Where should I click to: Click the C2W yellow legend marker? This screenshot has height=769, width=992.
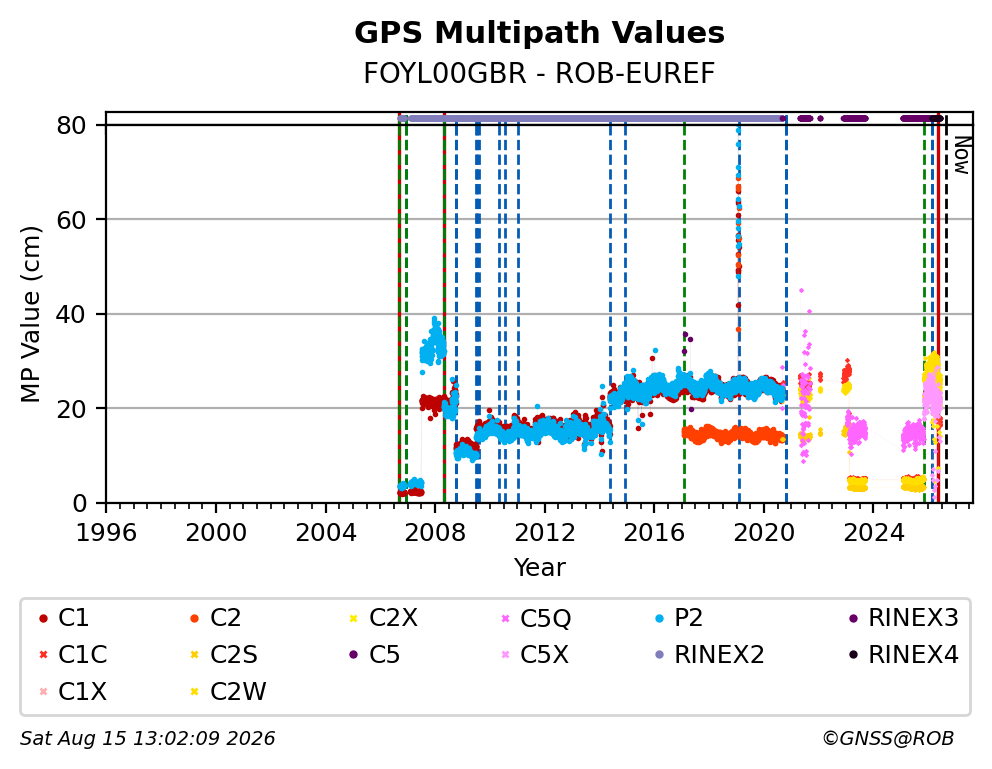(194, 692)
